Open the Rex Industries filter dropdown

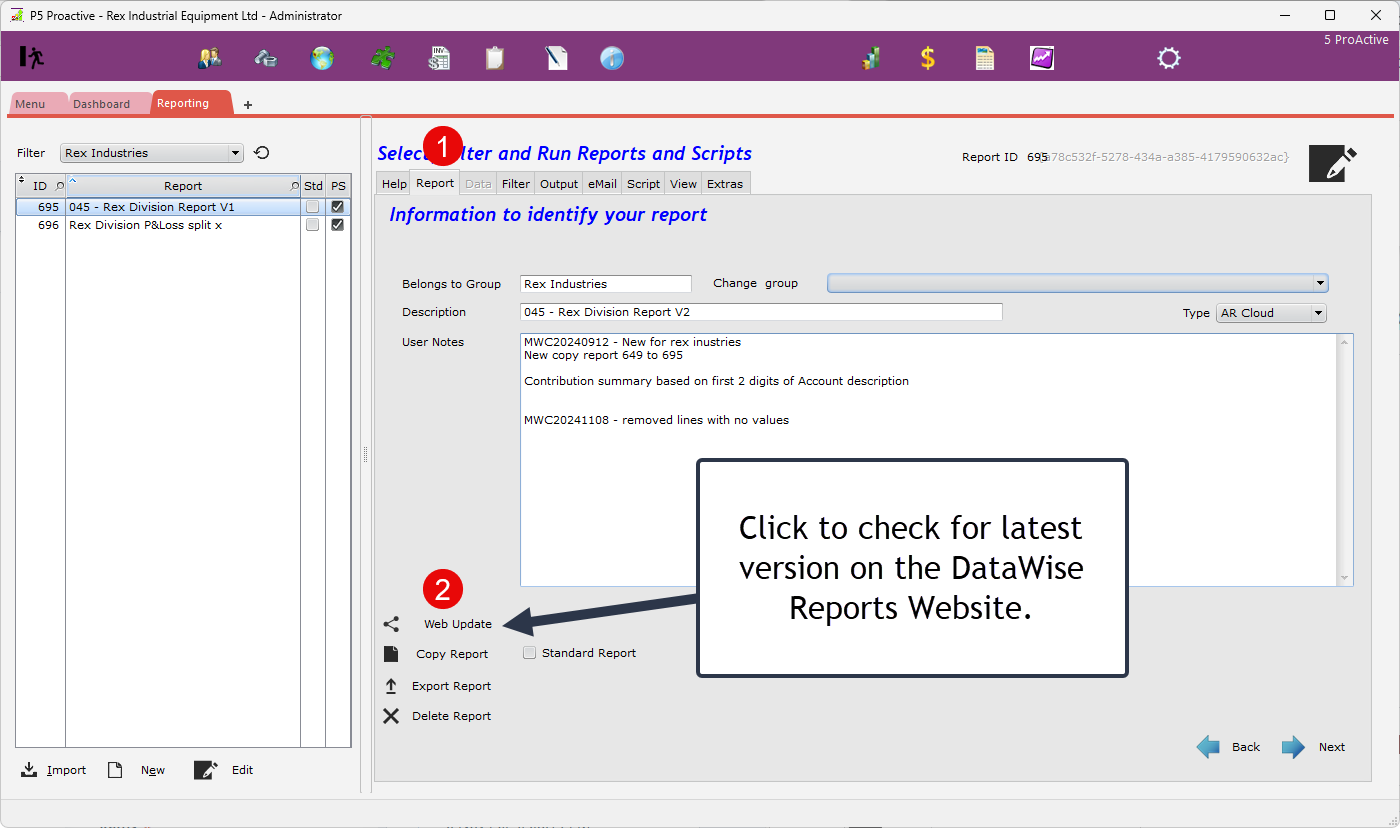(x=152, y=153)
